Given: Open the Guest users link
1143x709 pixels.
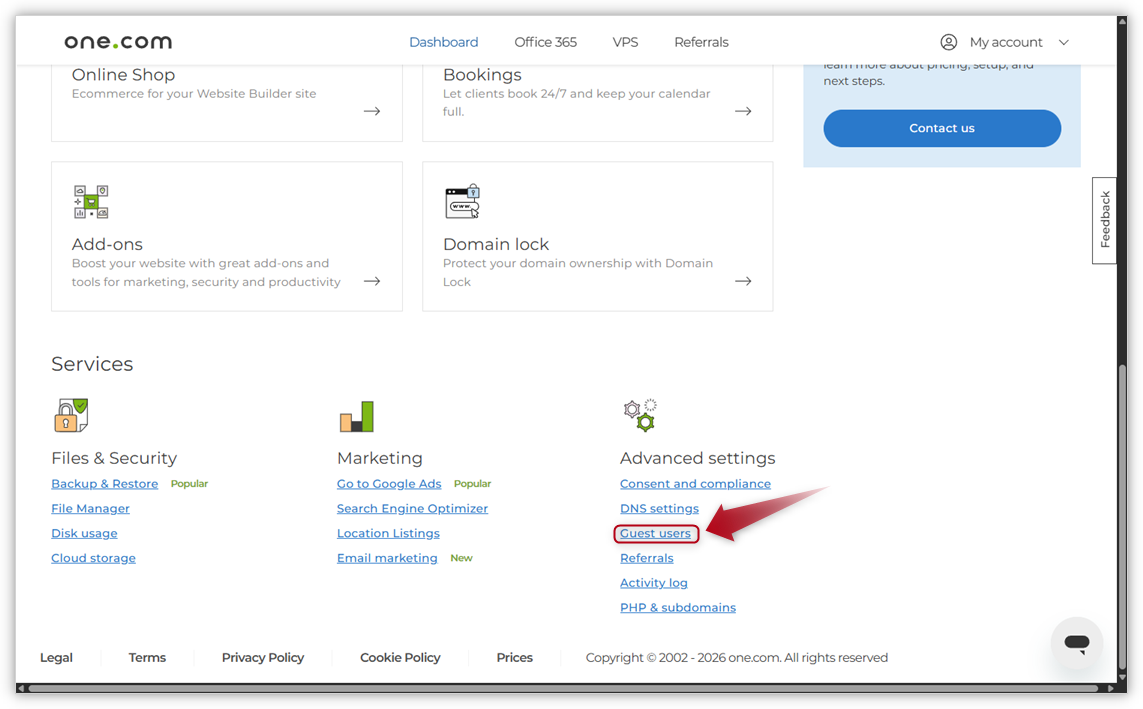Looking at the screenshot, I should [655, 533].
